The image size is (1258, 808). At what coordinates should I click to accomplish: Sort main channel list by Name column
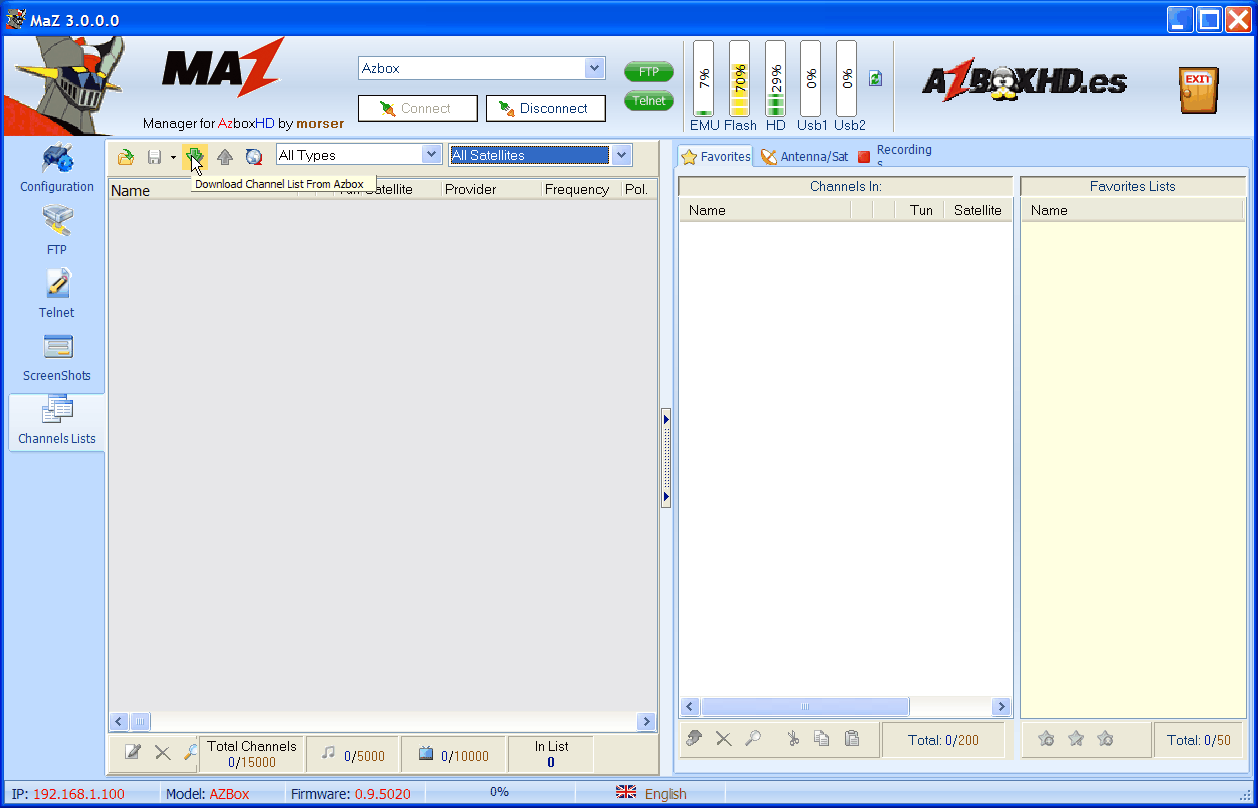pyautogui.click(x=205, y=190)
